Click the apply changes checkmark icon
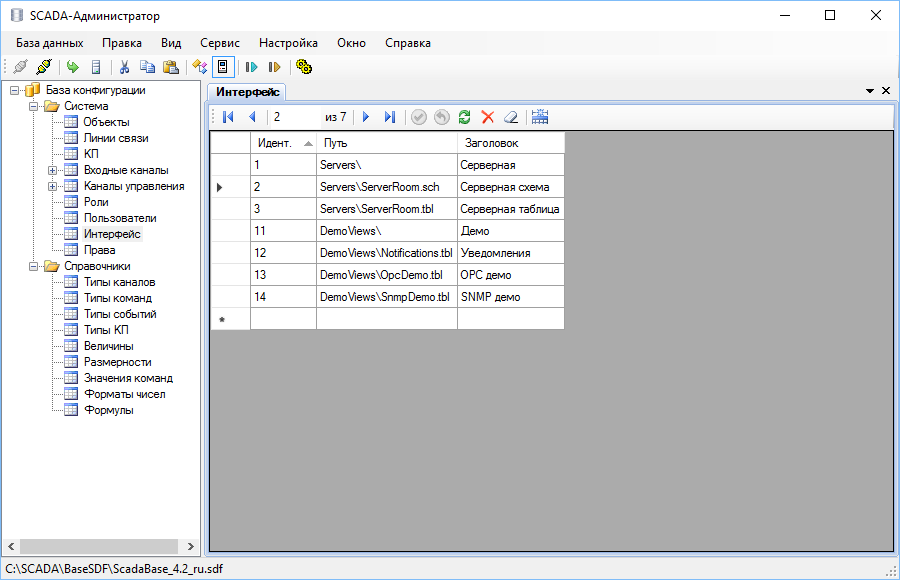 click(x=419, y=117)
